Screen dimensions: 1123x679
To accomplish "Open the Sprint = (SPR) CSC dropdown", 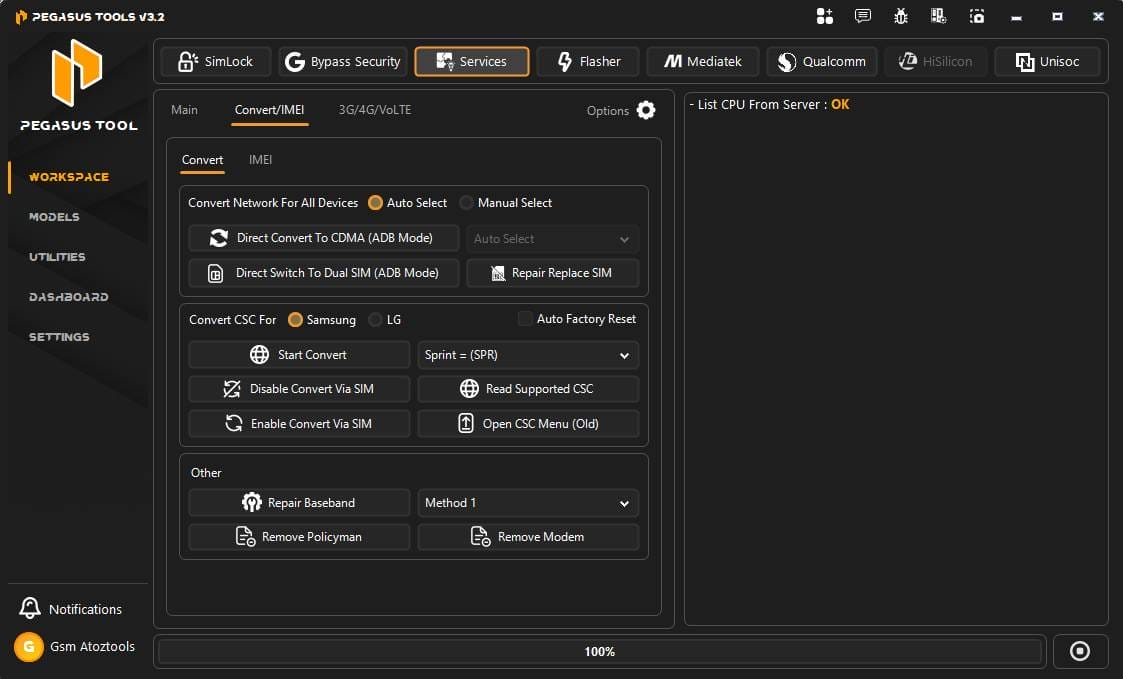I will click(528, 355).
